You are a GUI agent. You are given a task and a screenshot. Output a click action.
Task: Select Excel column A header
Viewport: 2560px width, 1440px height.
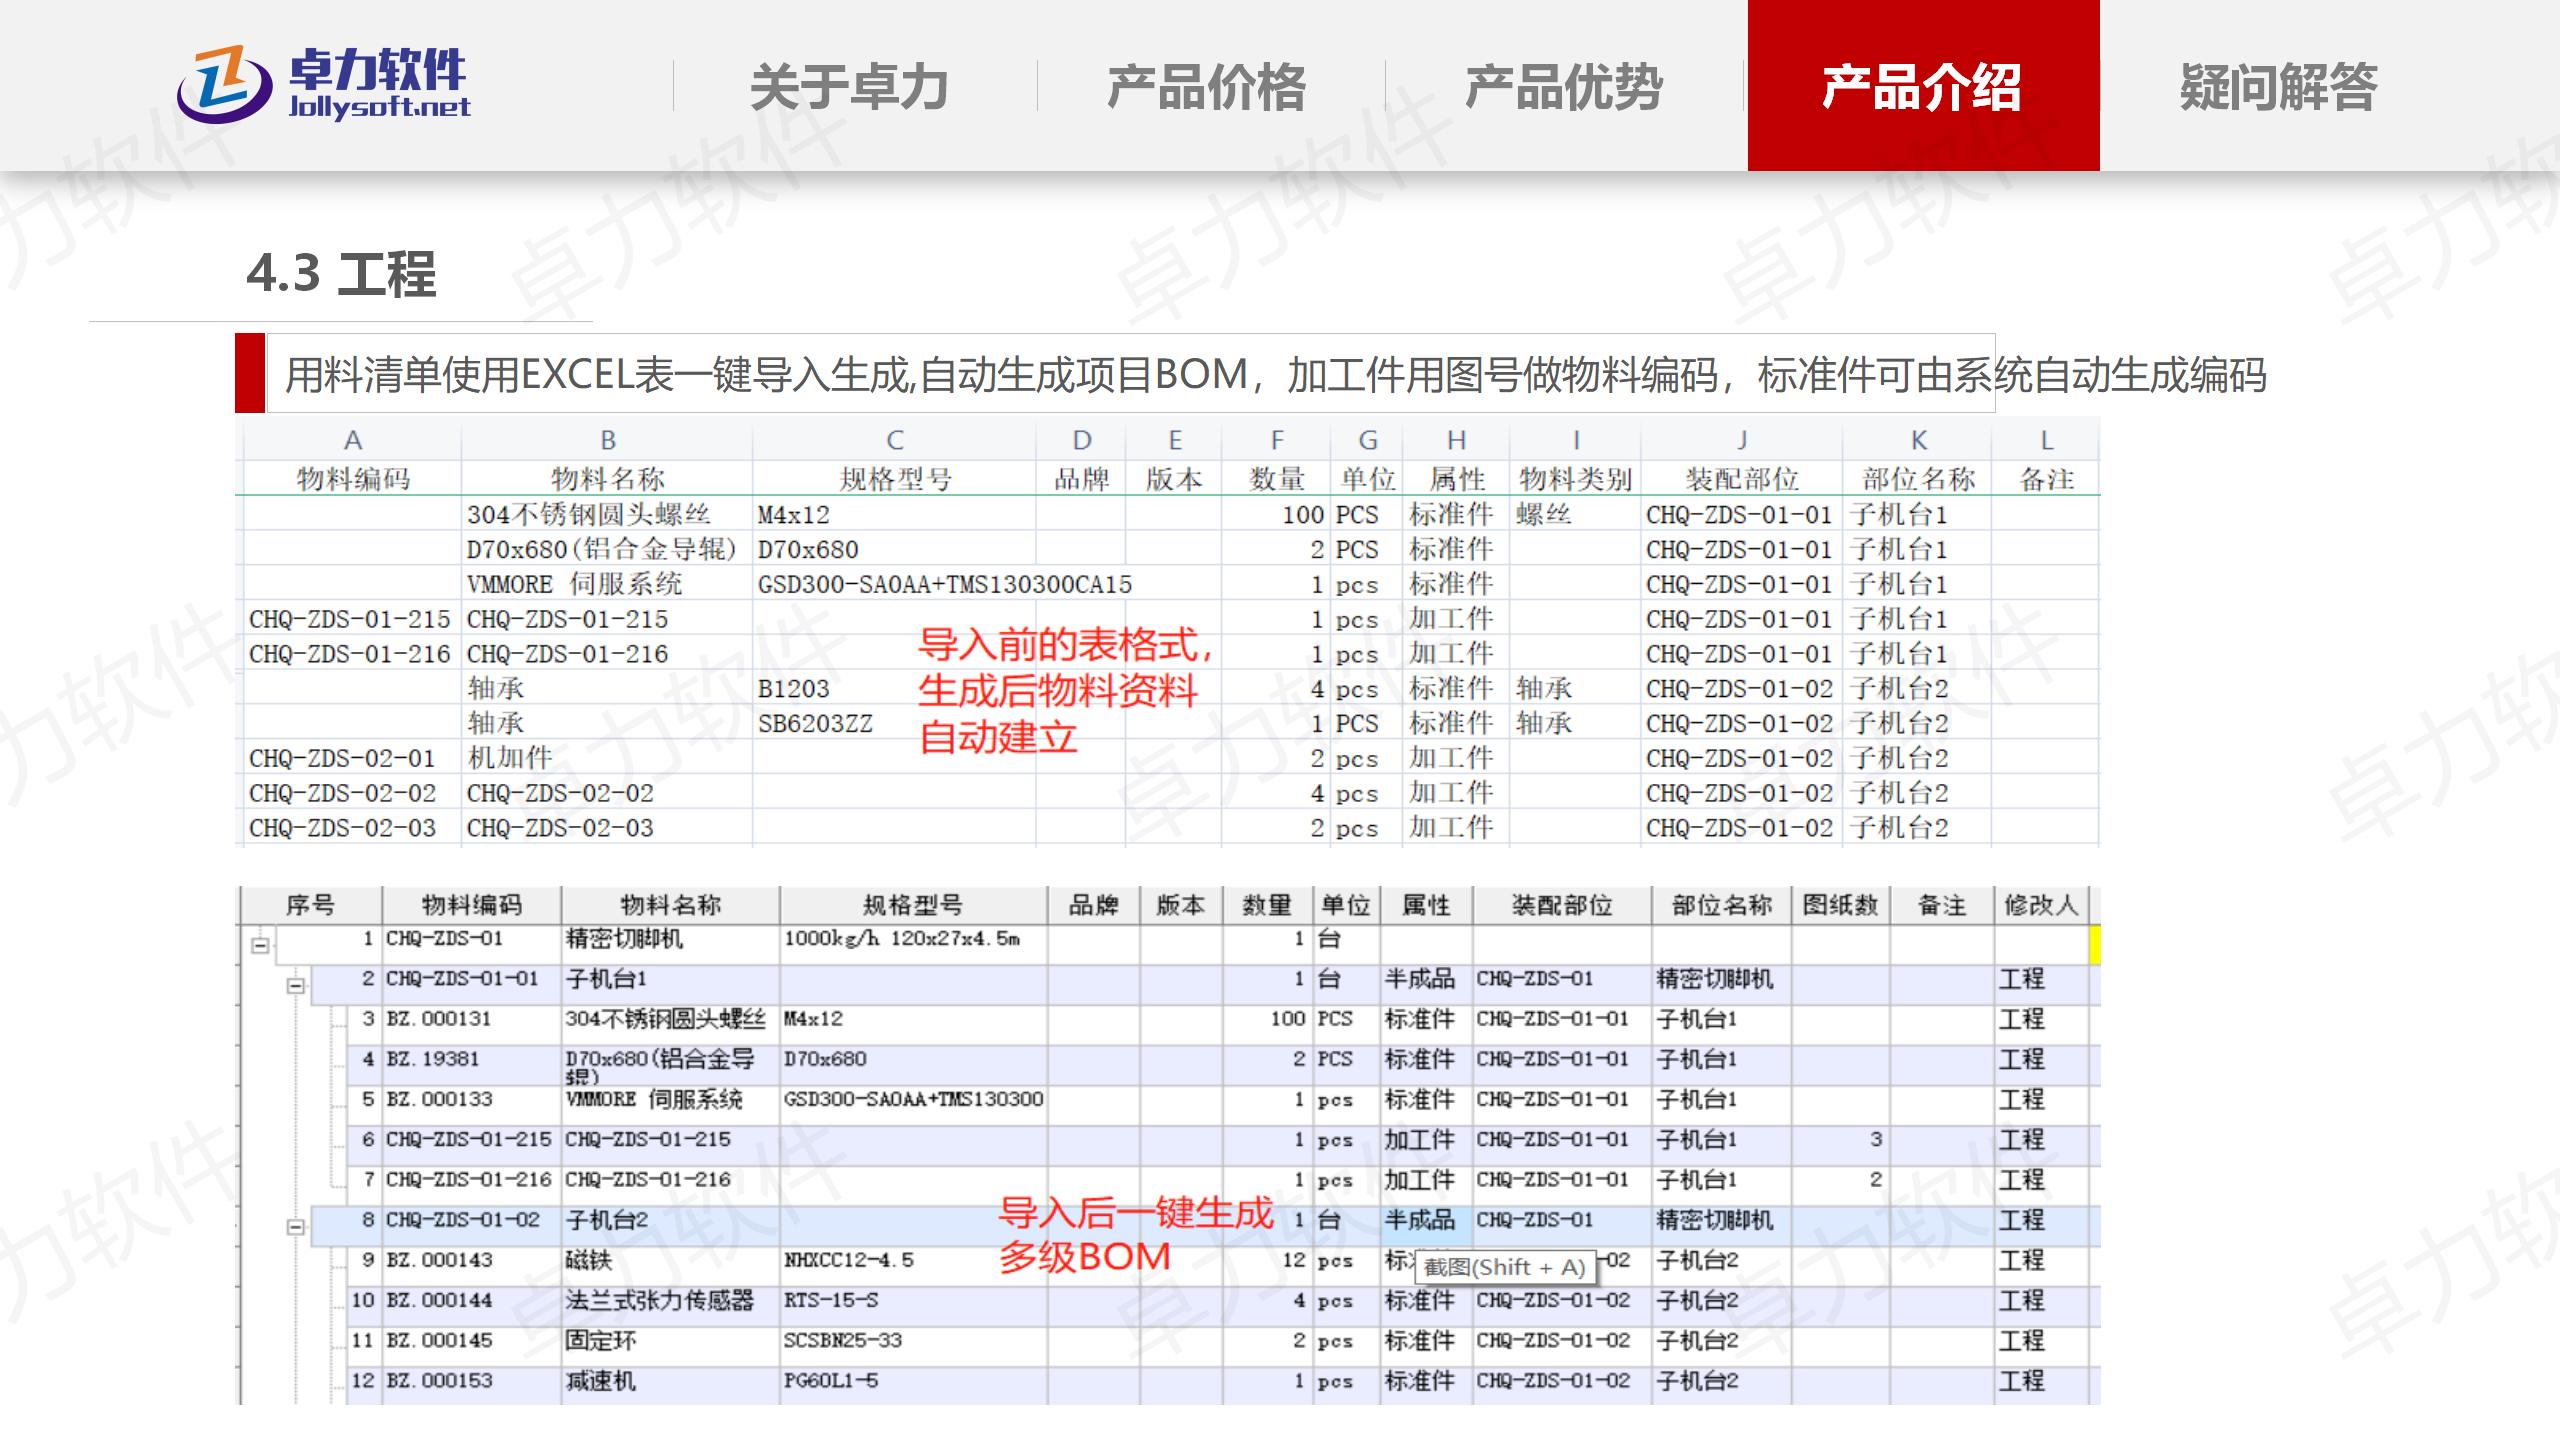tap(352, 440)
